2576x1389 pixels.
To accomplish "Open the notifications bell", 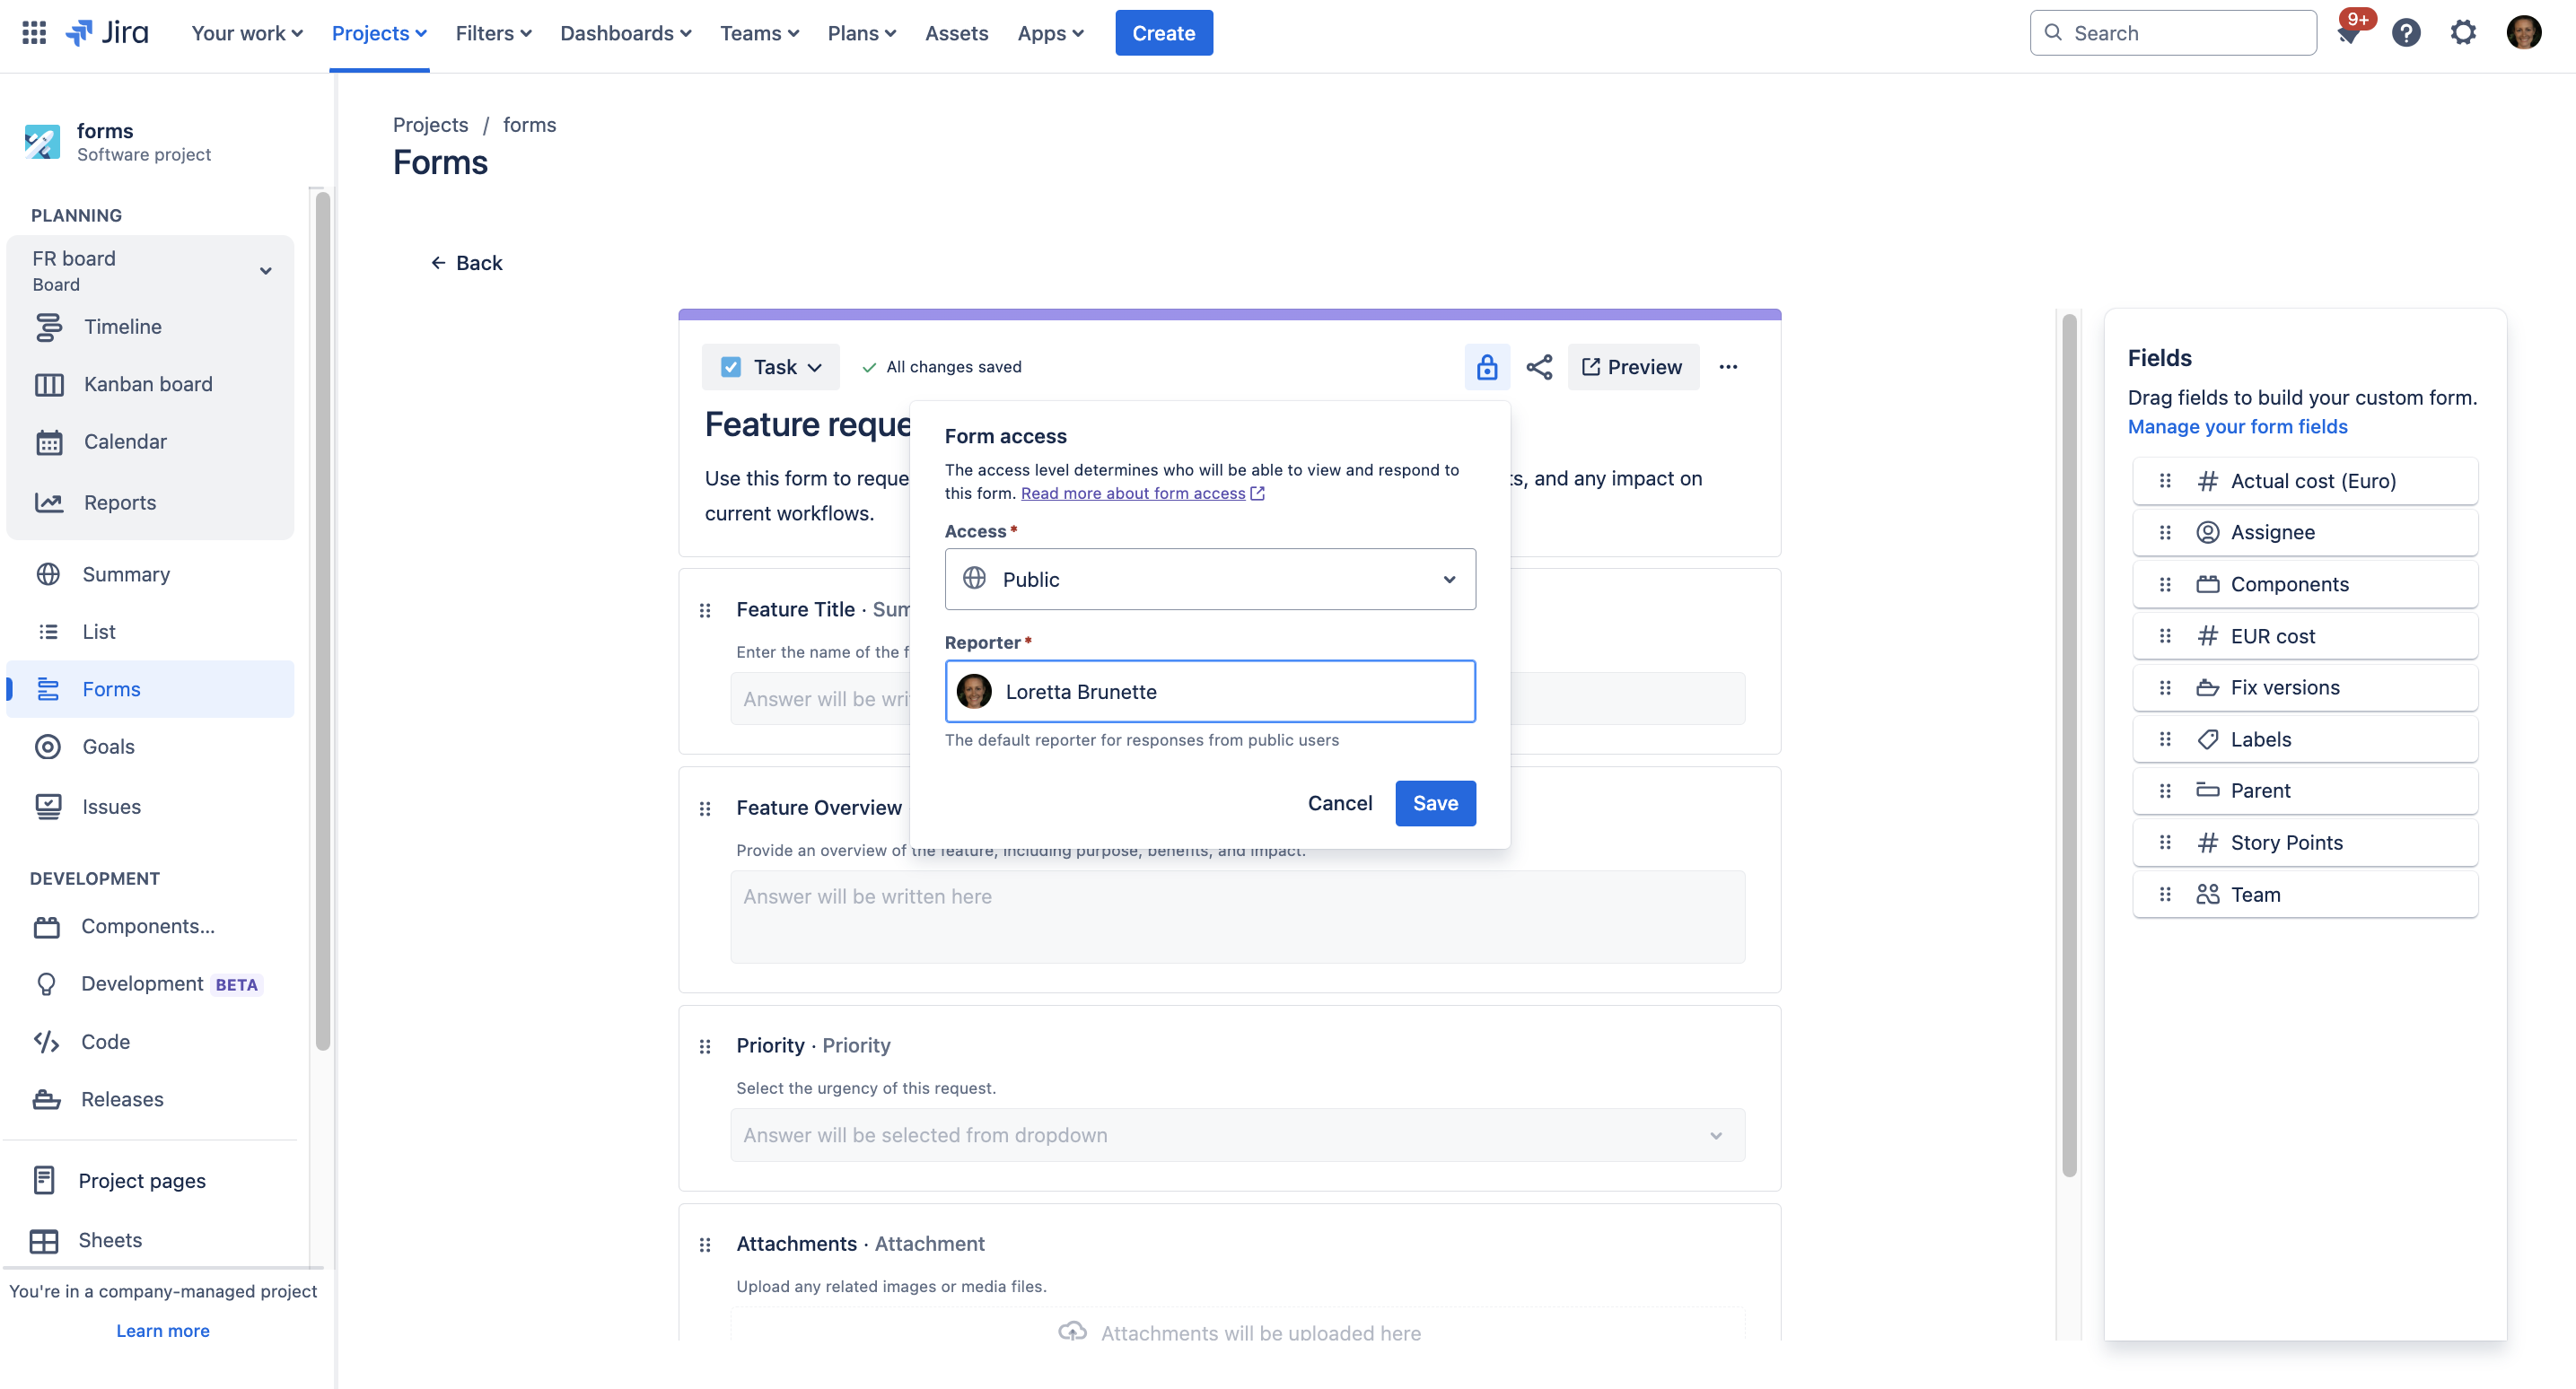I will pyautogui.click(x=2349, y=32).
